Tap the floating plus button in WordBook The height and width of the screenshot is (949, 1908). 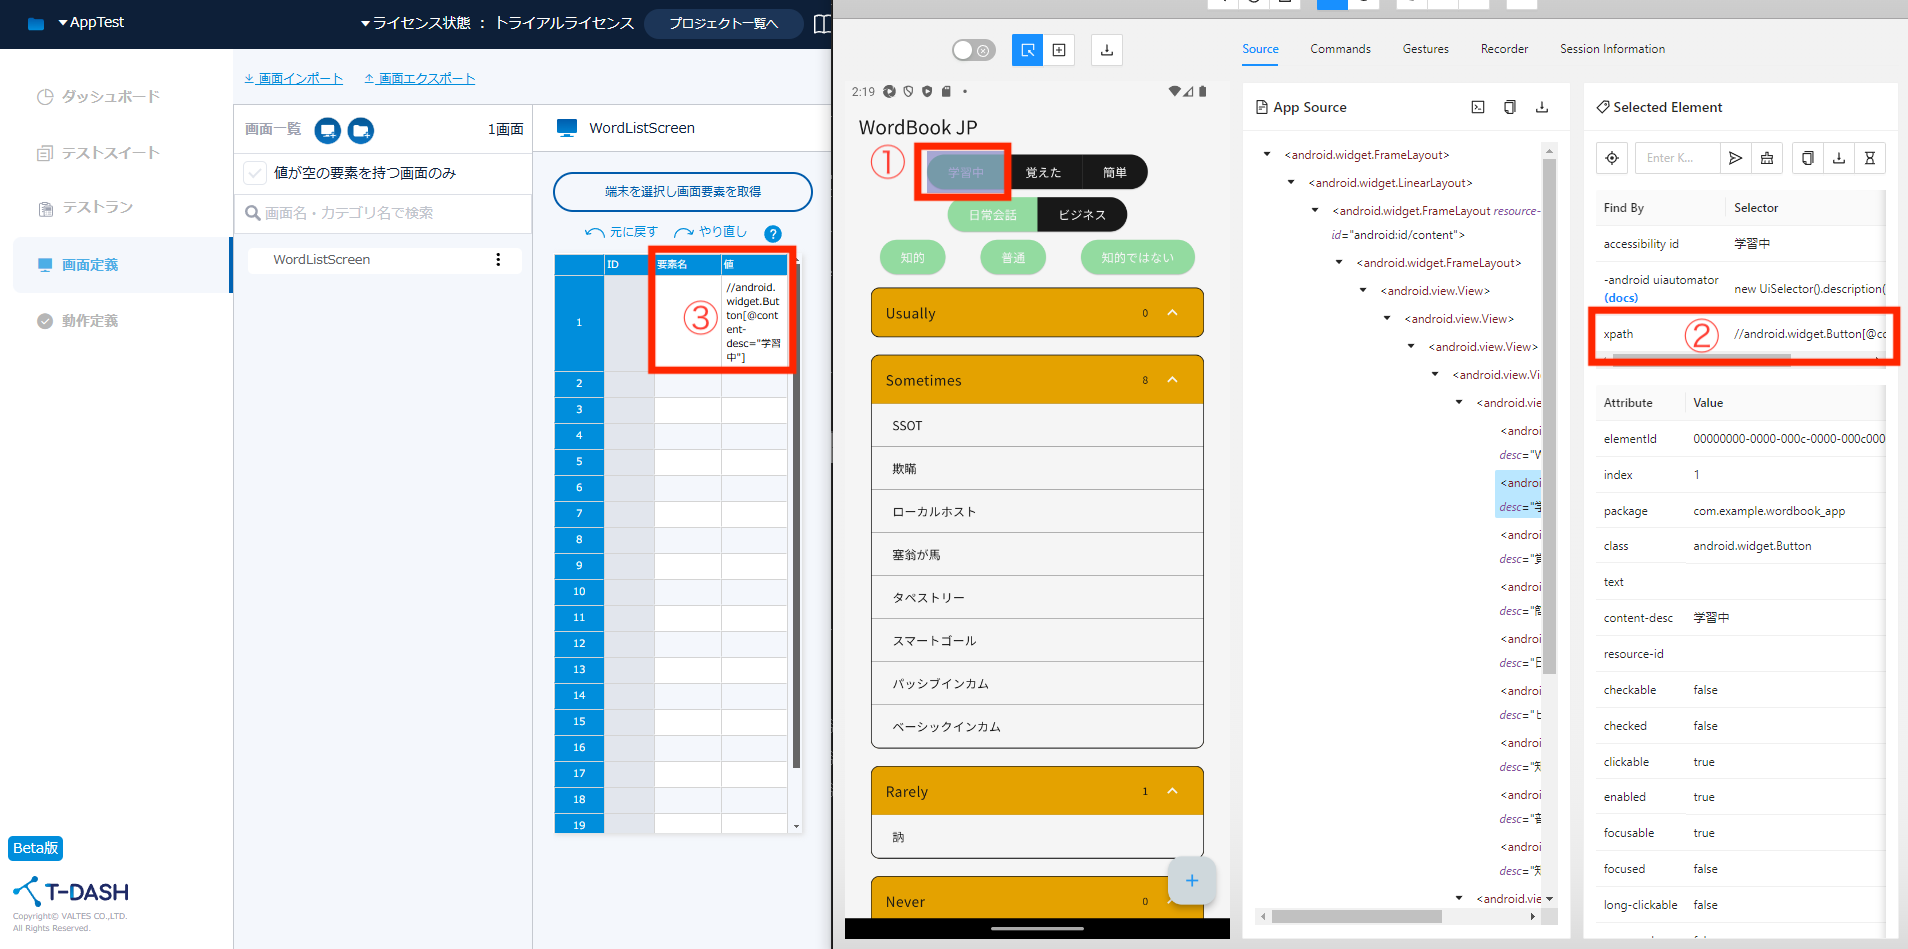(1192, 880)
